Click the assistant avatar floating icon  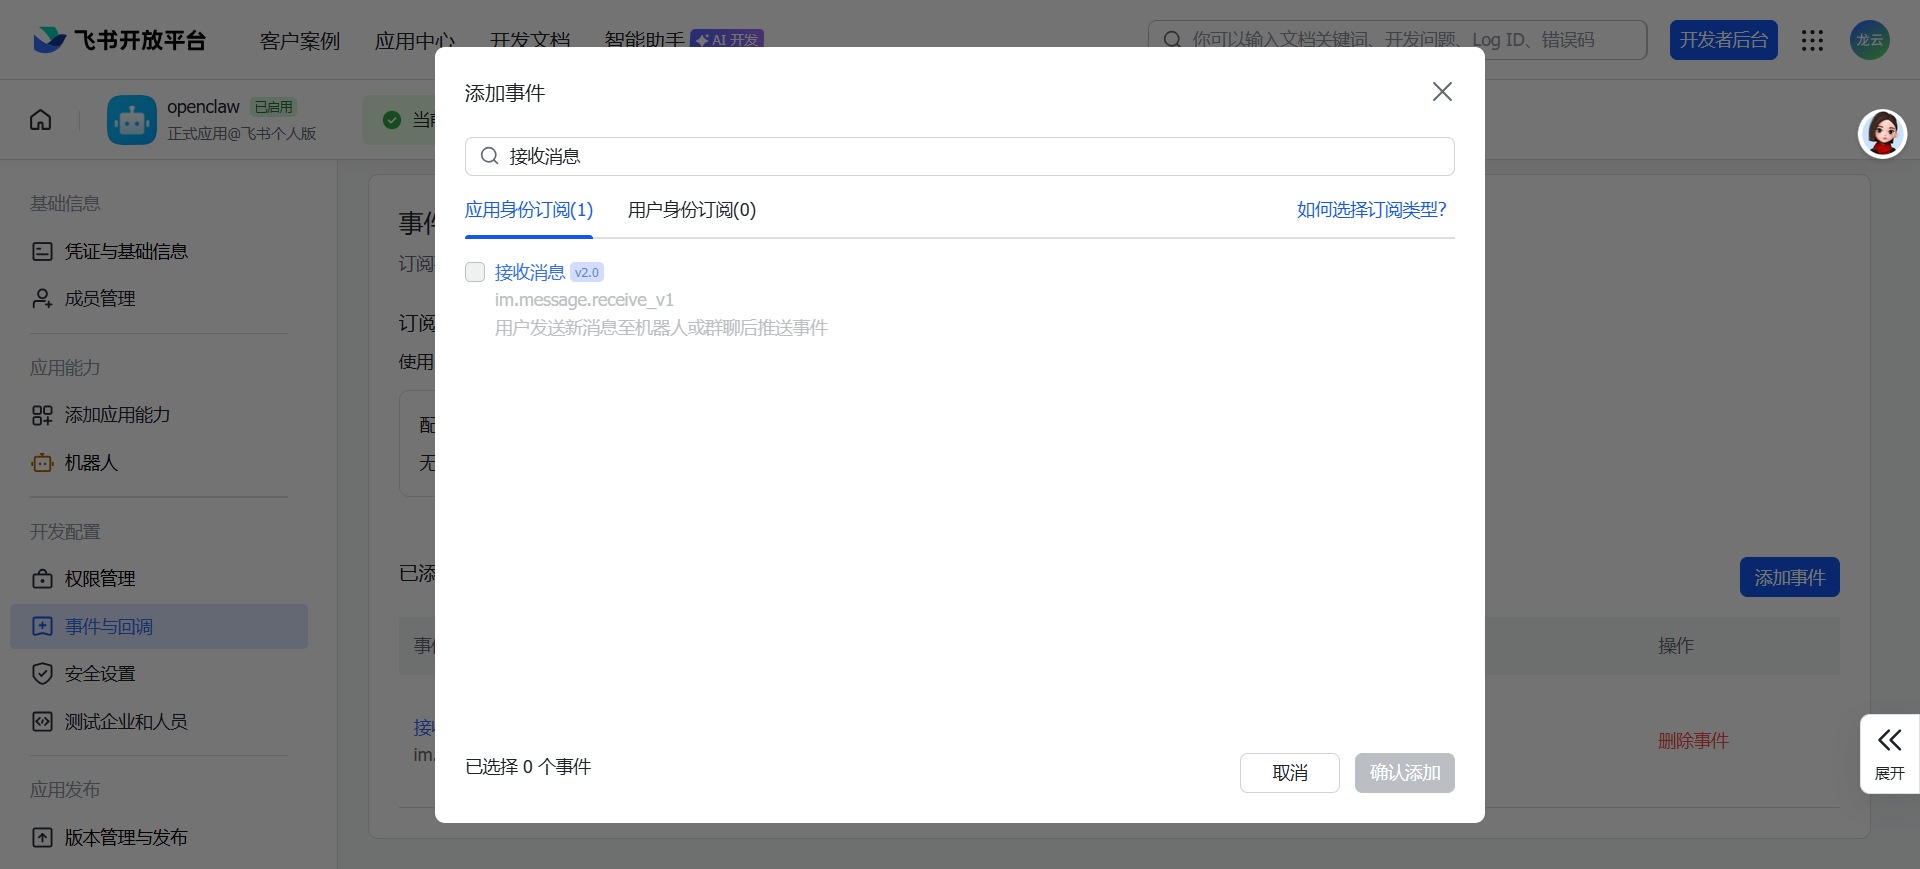pyautogui.click(x=1882, y=134)
